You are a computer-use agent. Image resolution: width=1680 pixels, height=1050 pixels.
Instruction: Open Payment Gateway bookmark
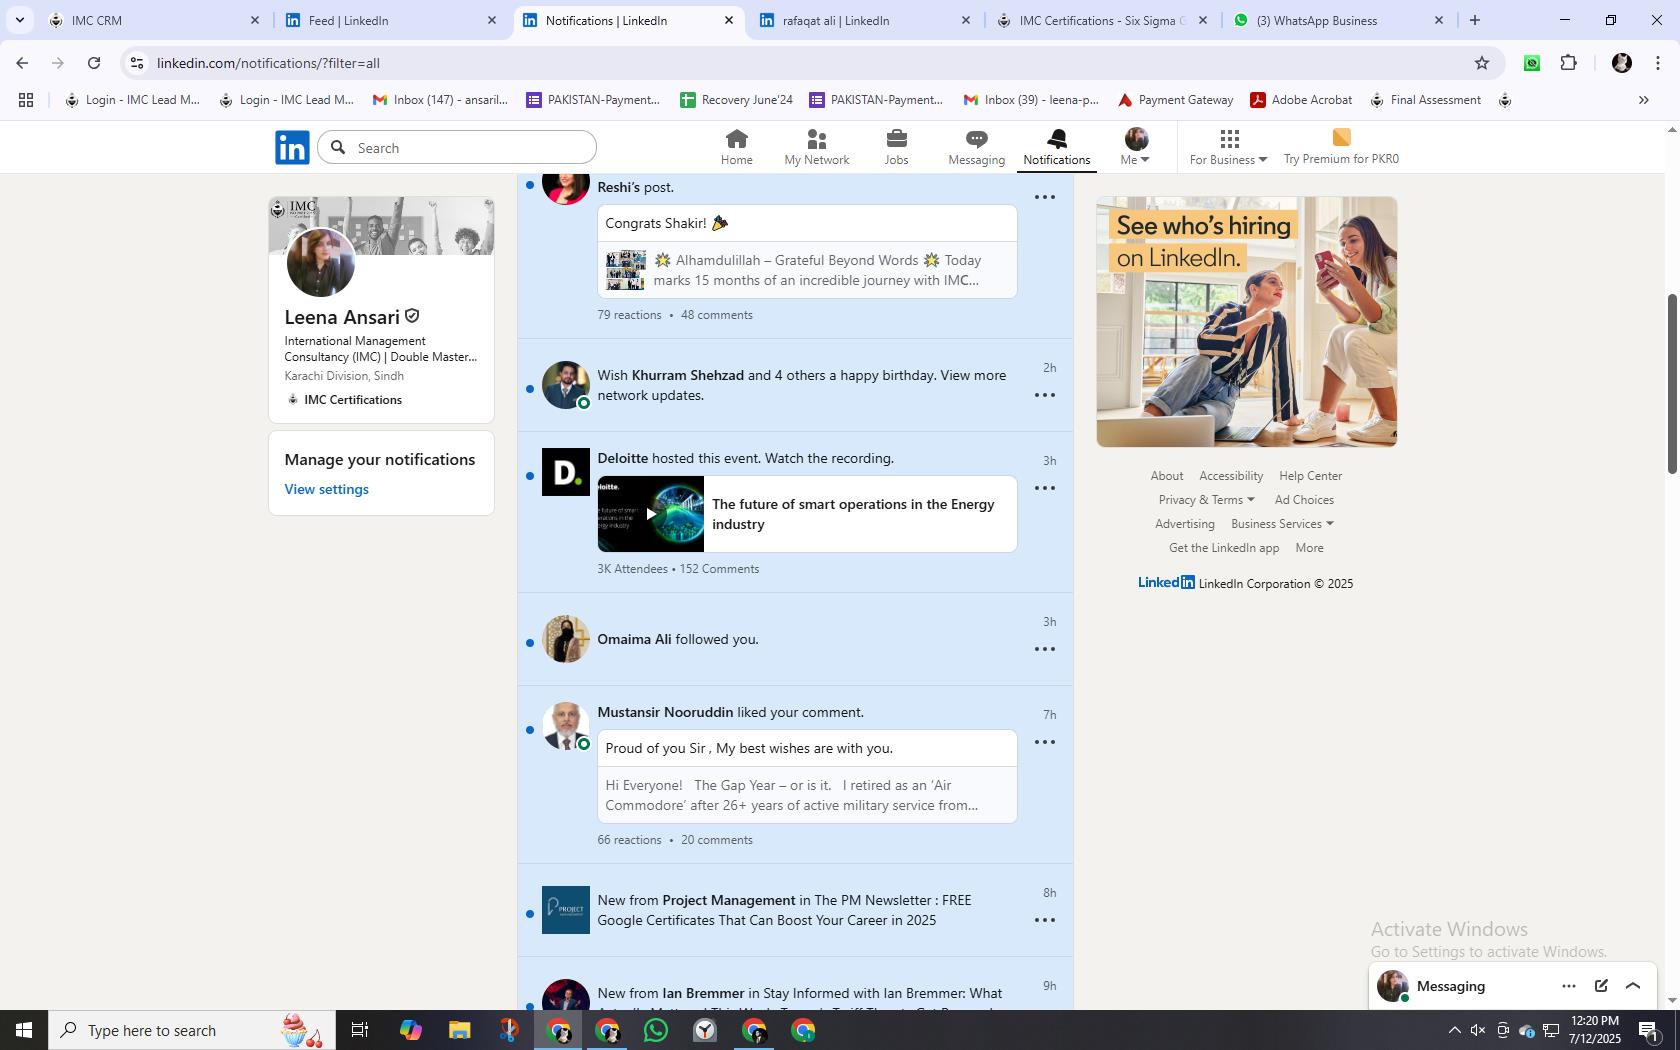[x=1175, y=100]
